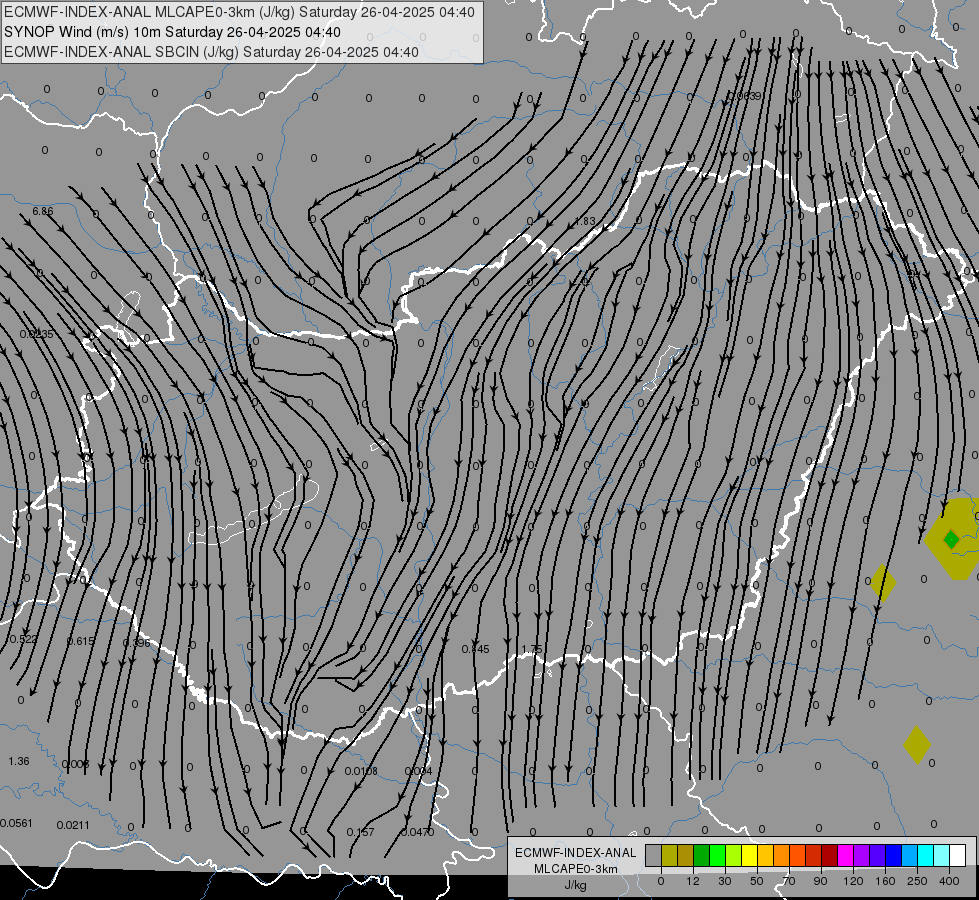Click the legend tick label 120
Screen dimensions: 979x900
[x=853, y=881]
